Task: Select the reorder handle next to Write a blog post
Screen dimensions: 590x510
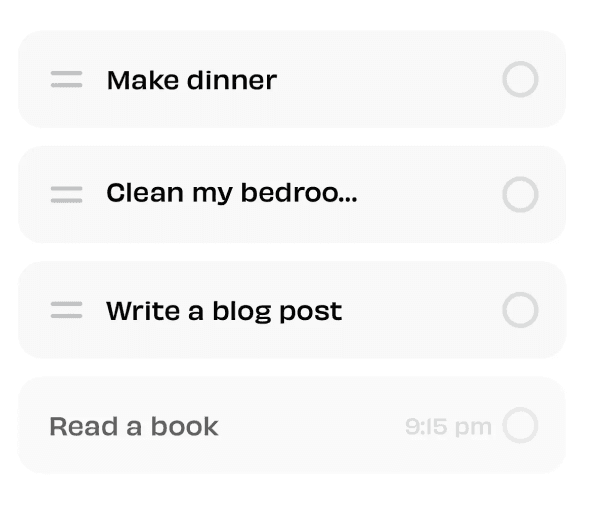Action: click(x=67, y=310)
